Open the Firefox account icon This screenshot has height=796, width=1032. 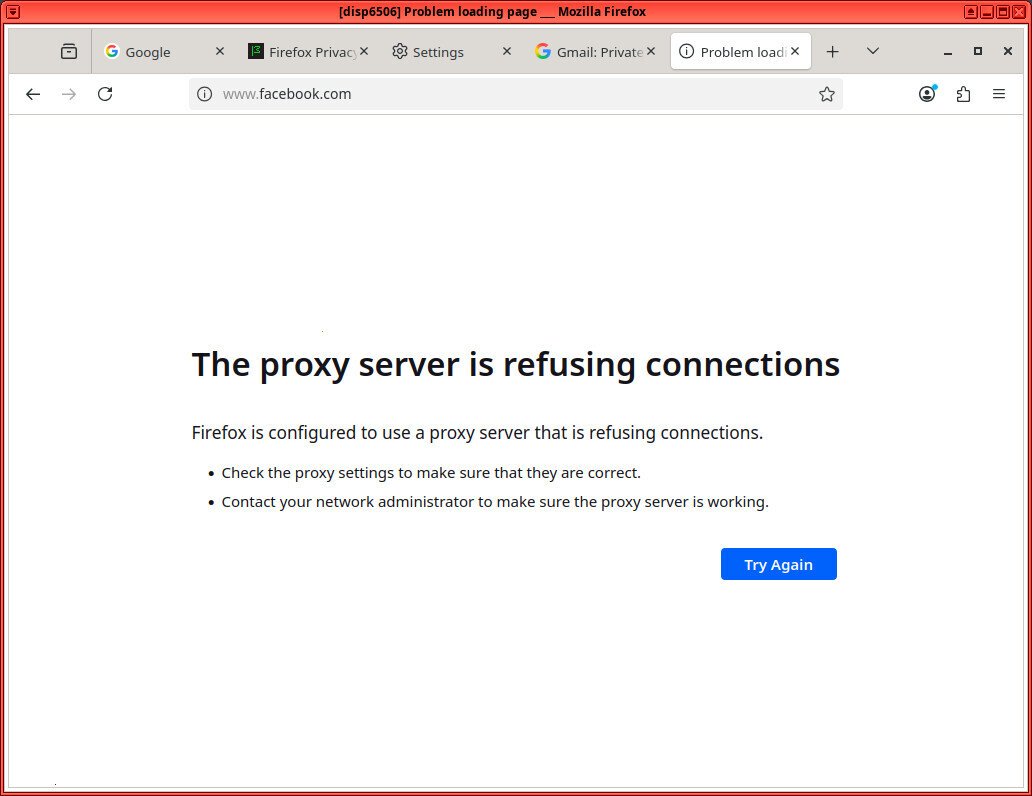(927, 93)
